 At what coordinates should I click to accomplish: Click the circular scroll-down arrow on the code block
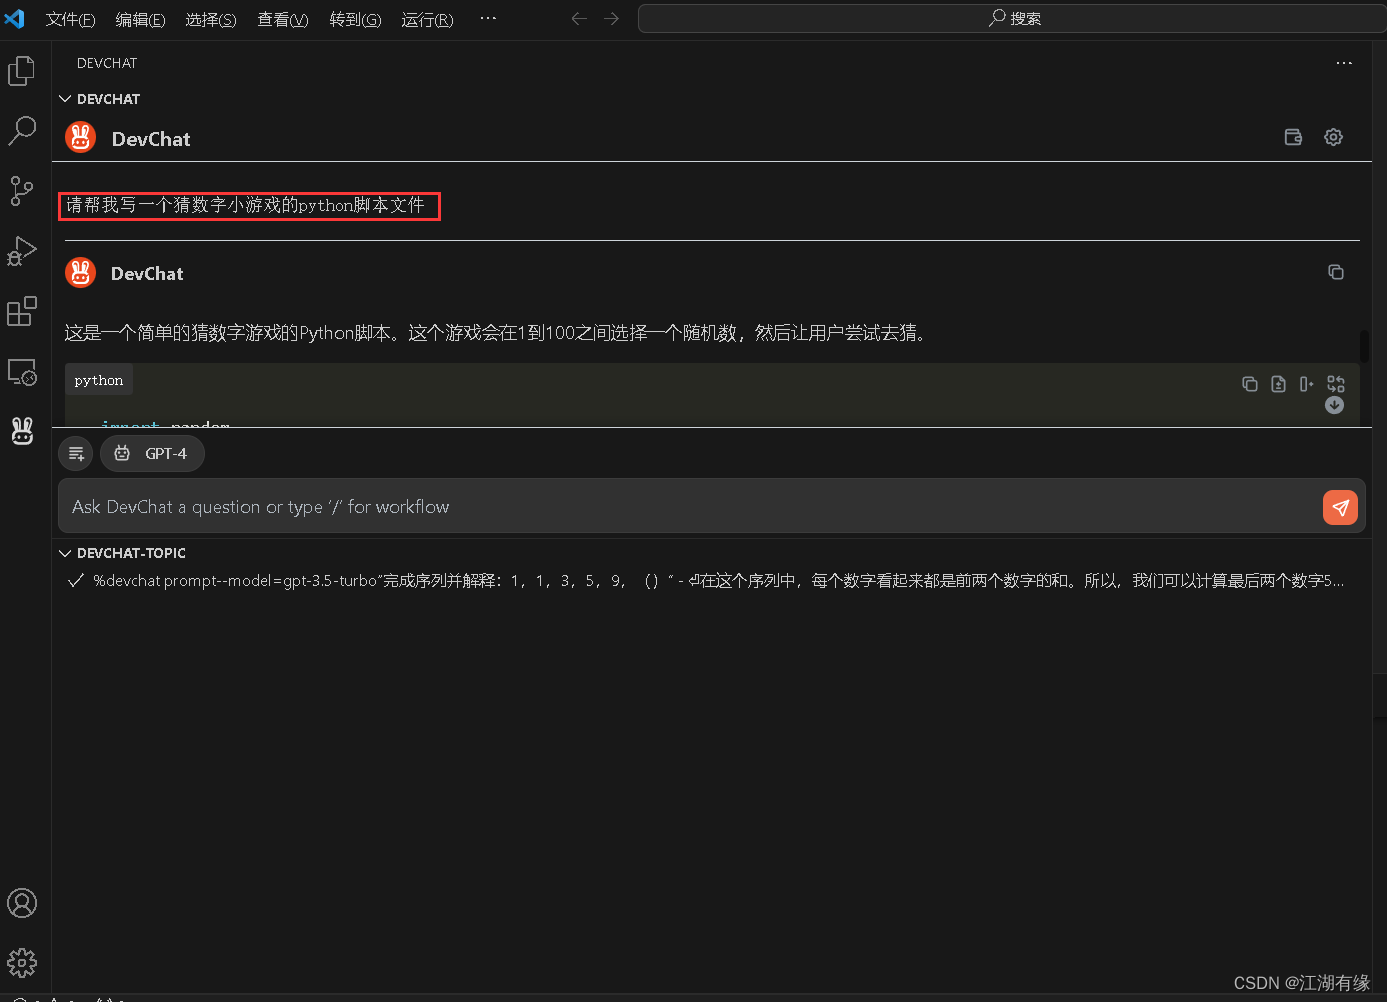coord(1334,405)
